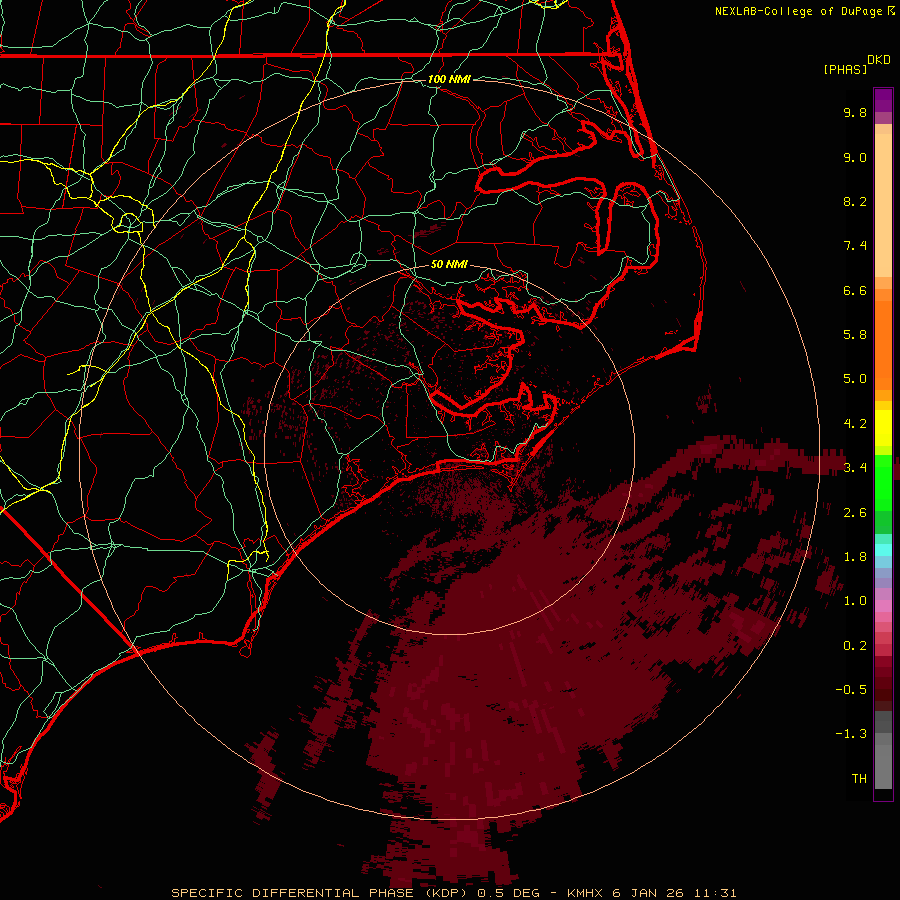Click the 2.6 value on color scale

click(x=855, y=513)
